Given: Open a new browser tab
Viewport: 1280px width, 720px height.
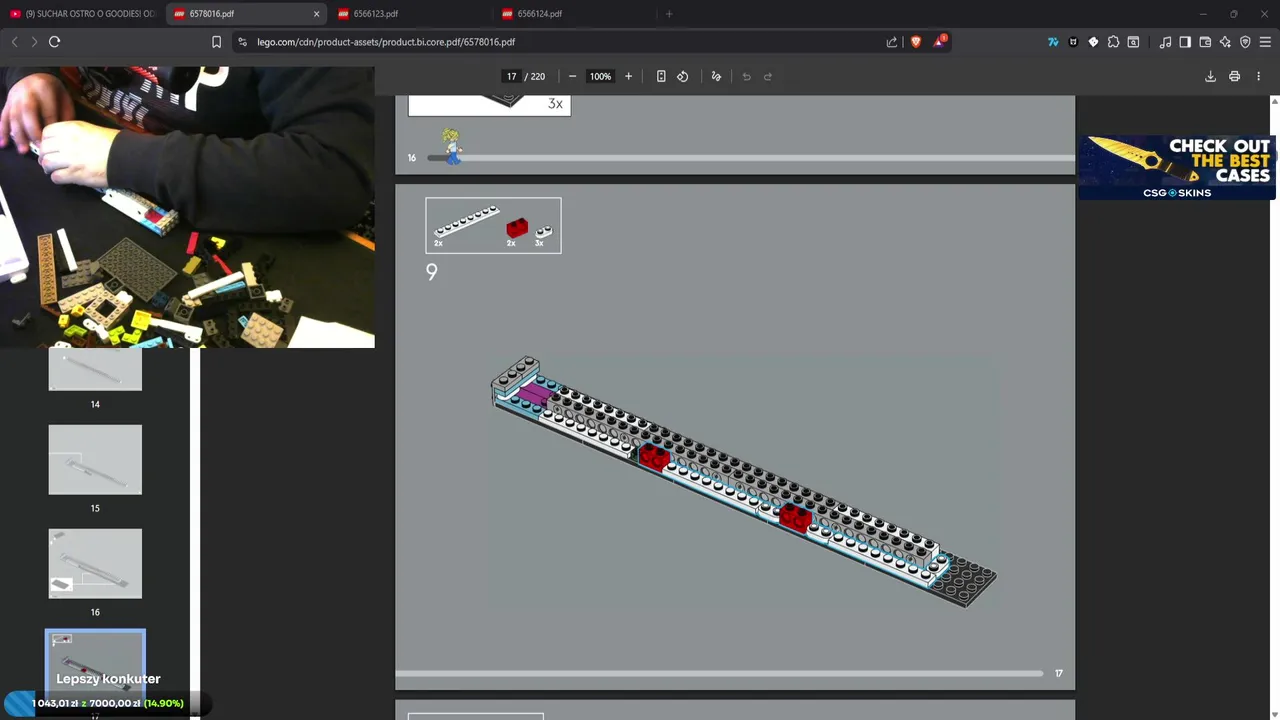Looking at the screenshot, I should (x=669, y=14).
